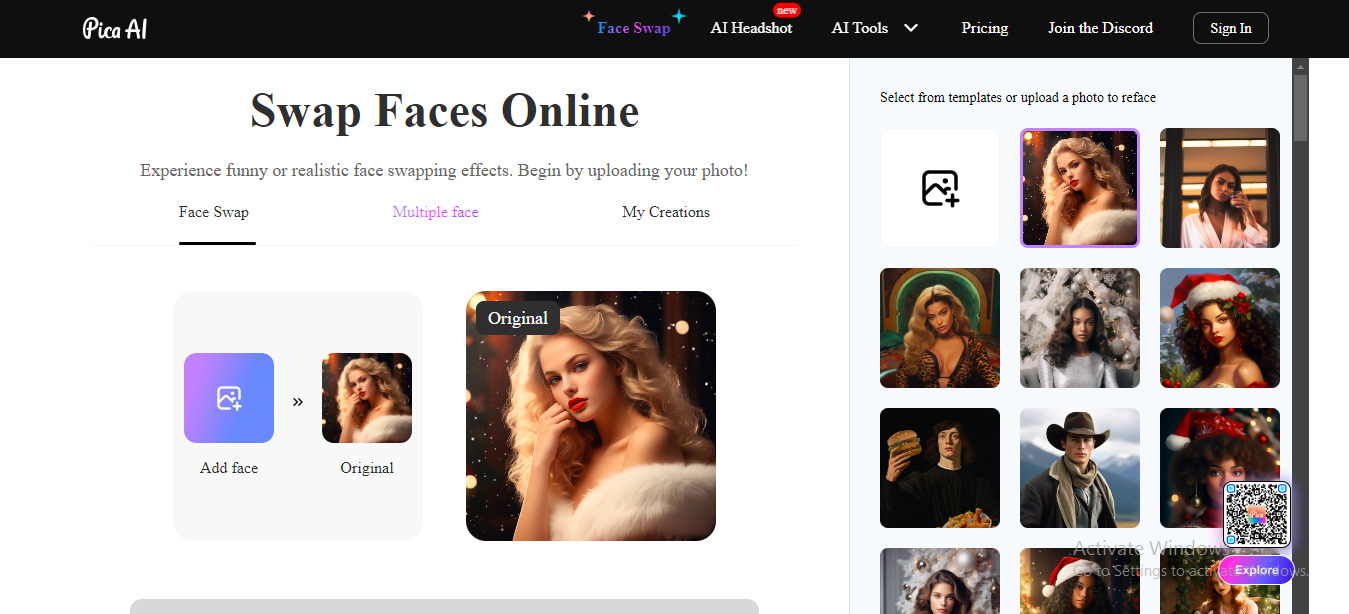Click the upload photo icon in templates panel
The width and height of the screenshot is (1349, 614).
click(x=940, y=188)
